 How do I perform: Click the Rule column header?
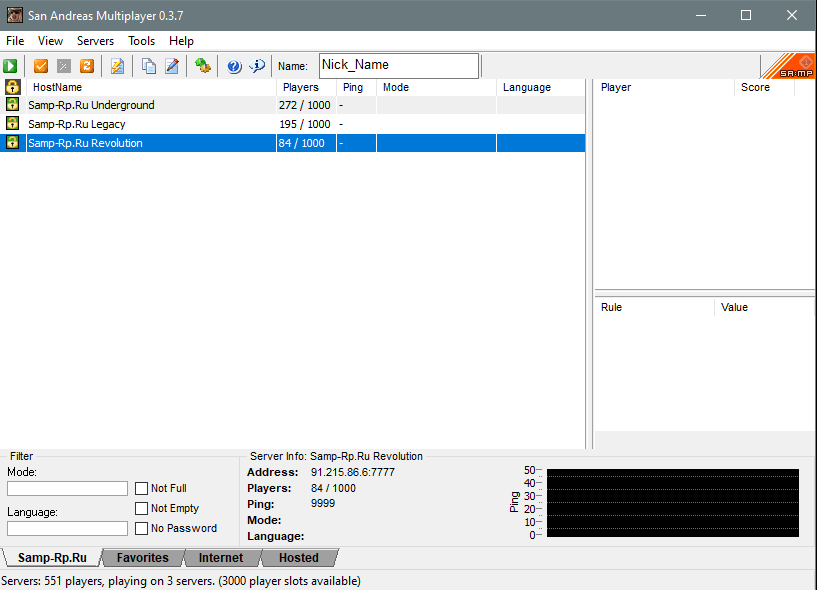(654, 307)
